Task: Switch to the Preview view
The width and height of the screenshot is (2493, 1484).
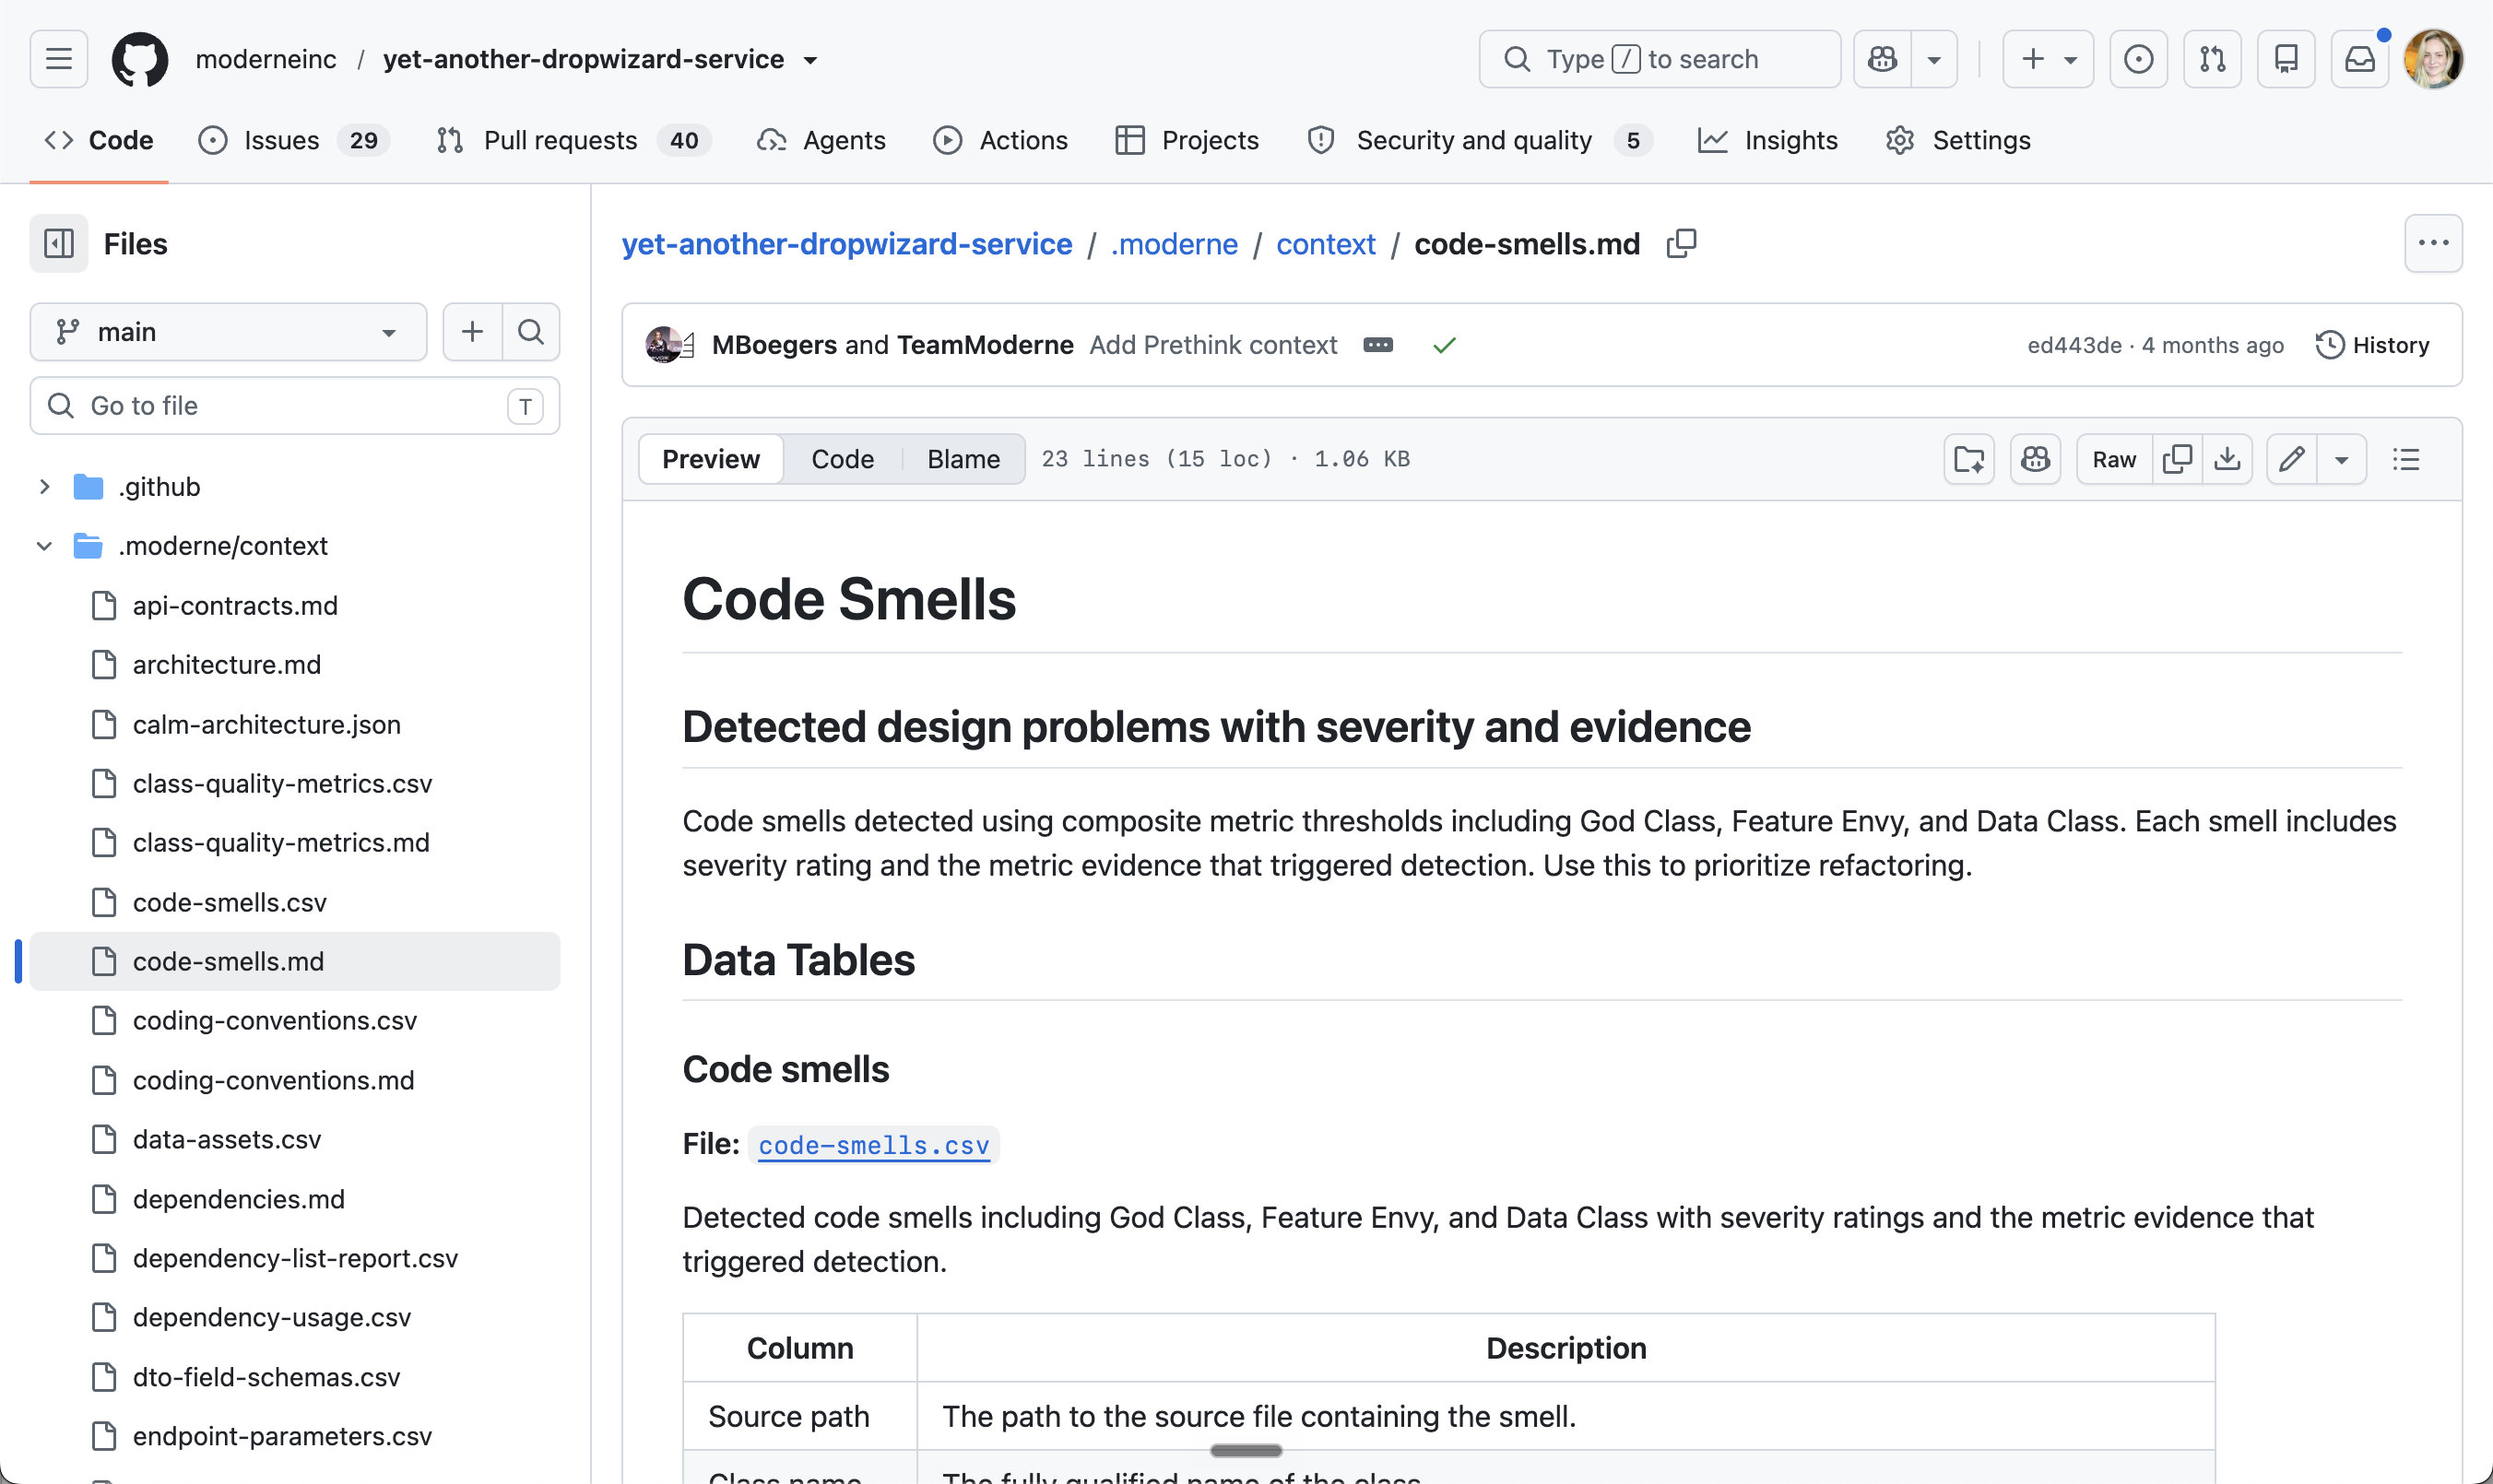Action: tap(711, 459)
